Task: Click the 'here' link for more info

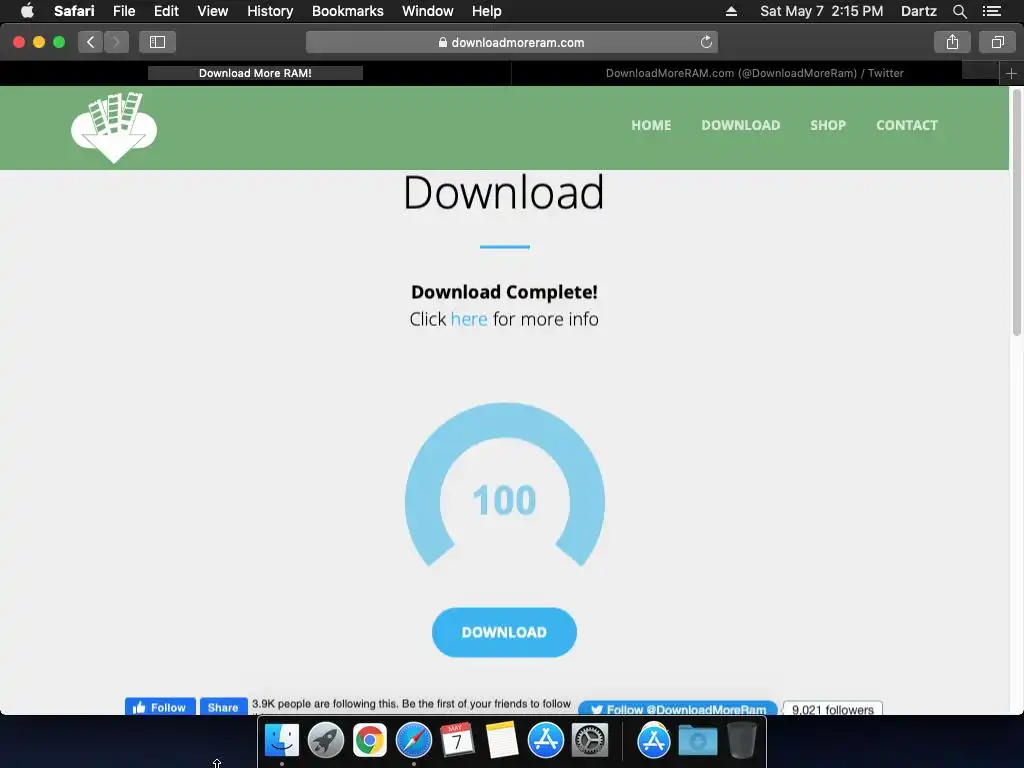Action: 469,319
